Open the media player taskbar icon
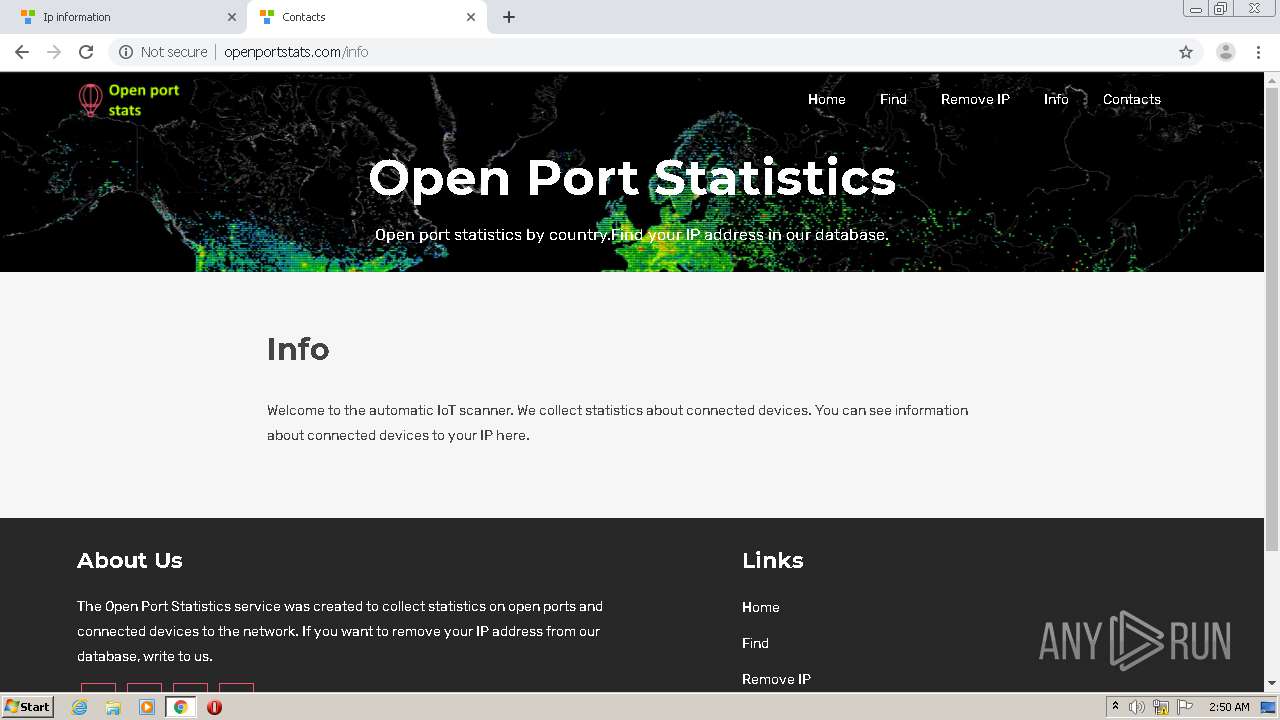This screenshot has width=1280, height=720. point(147,707)
